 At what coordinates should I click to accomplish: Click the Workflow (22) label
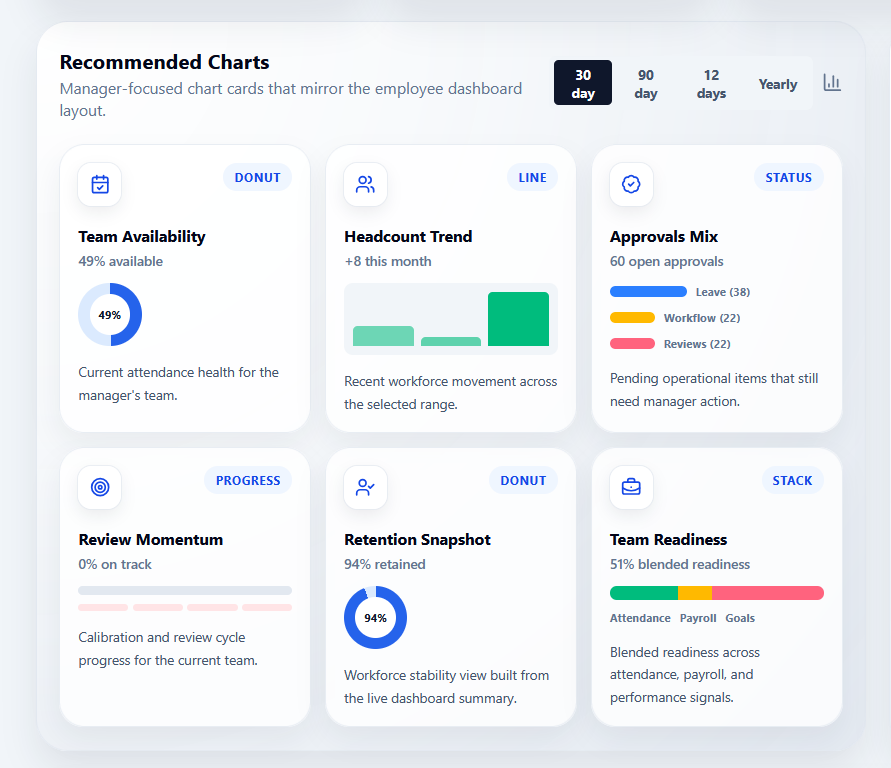[x=702, y=318]
